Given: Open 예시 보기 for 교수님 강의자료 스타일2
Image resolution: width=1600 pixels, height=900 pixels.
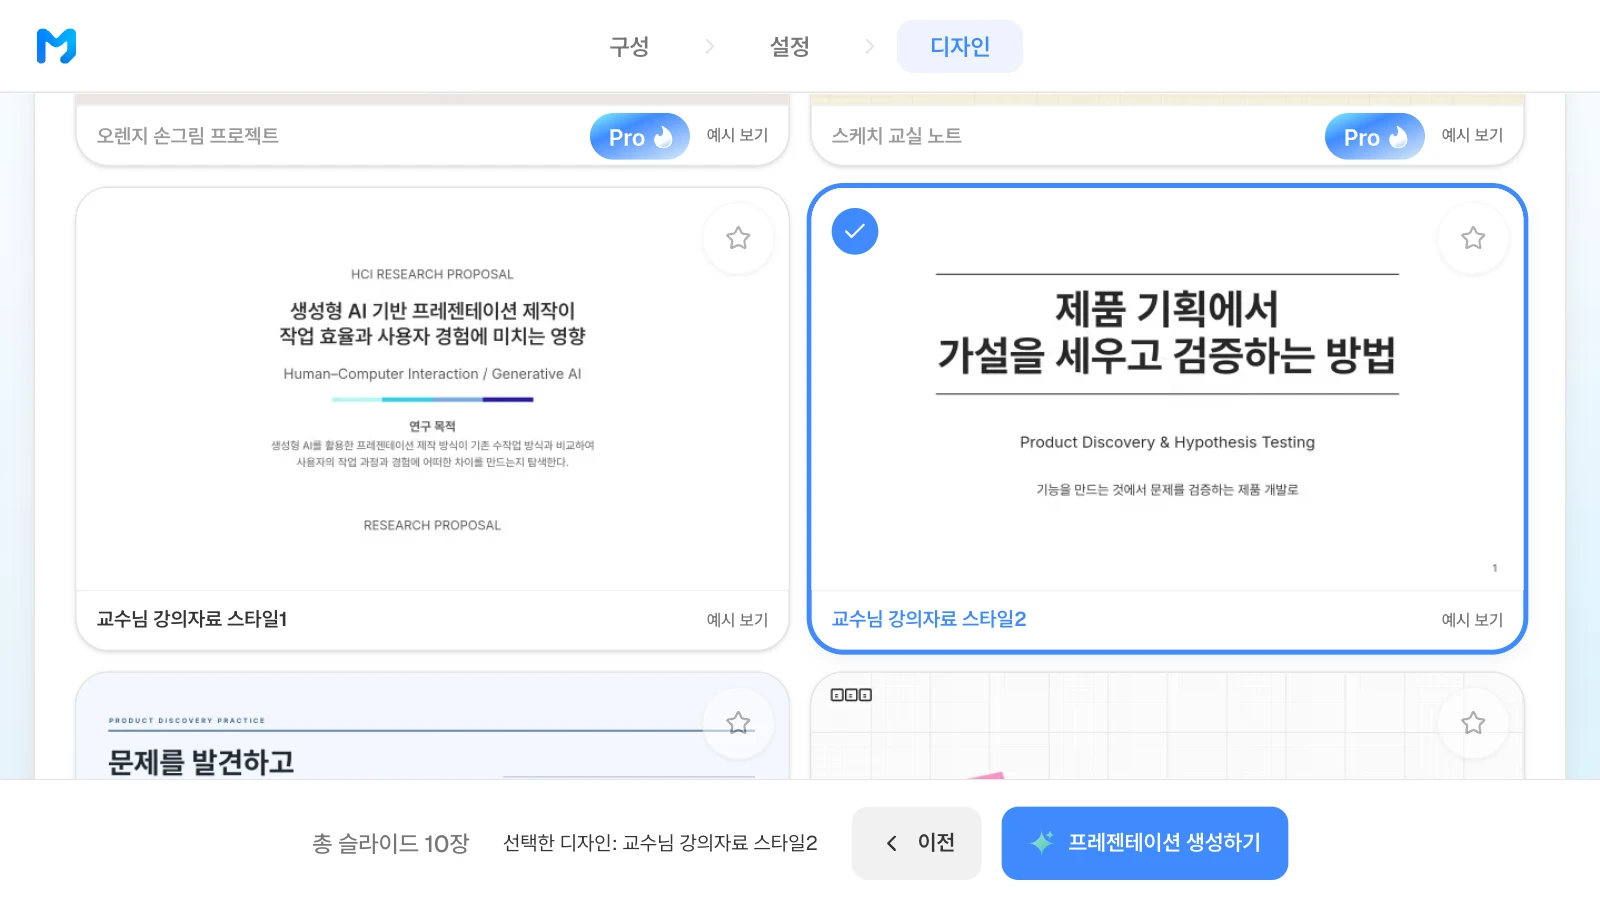Looking at the screenshot, I should click(x=1473, y=620).
